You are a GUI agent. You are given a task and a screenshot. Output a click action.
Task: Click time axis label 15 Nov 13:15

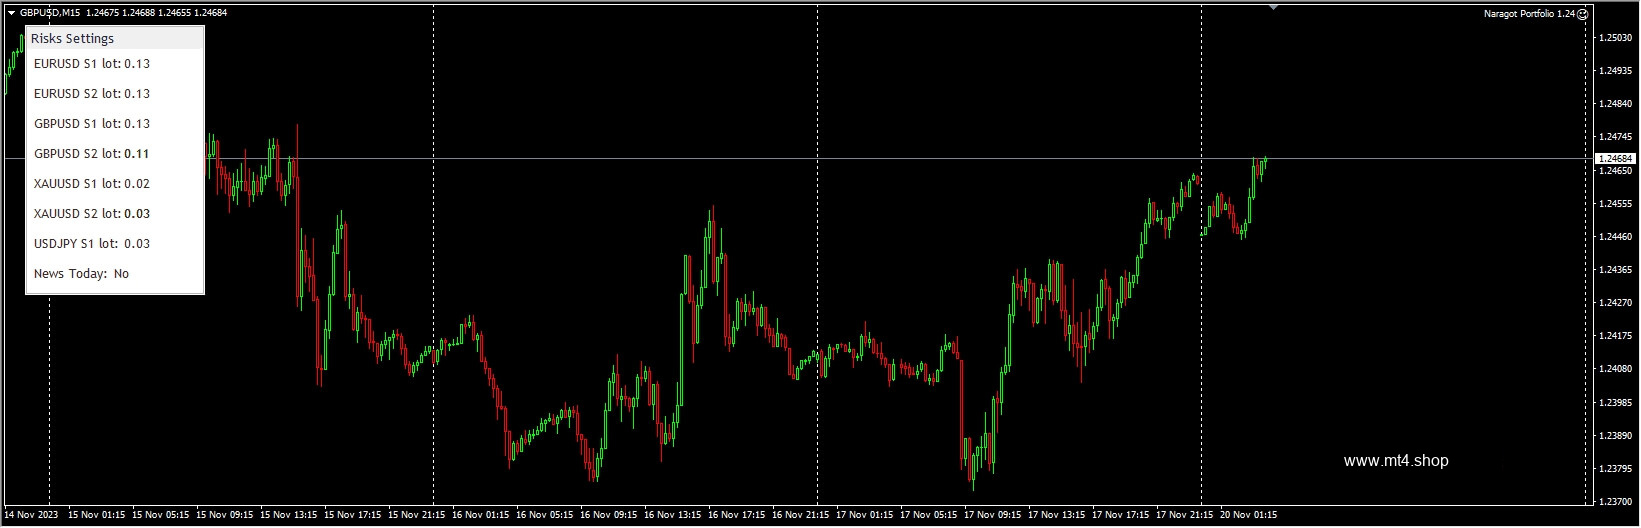[289, 516]
